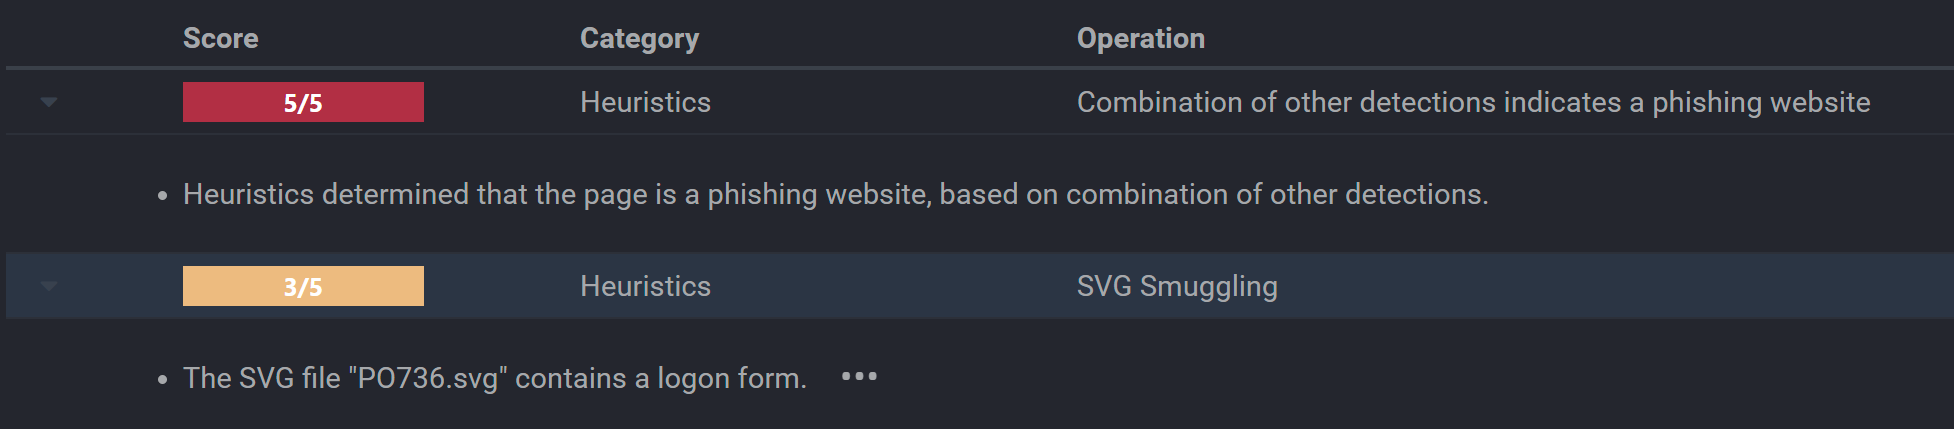Image resolution: width=1954 pixels, height=429 pixels.
Task: Sort by the Score column header
Action: 221,38
